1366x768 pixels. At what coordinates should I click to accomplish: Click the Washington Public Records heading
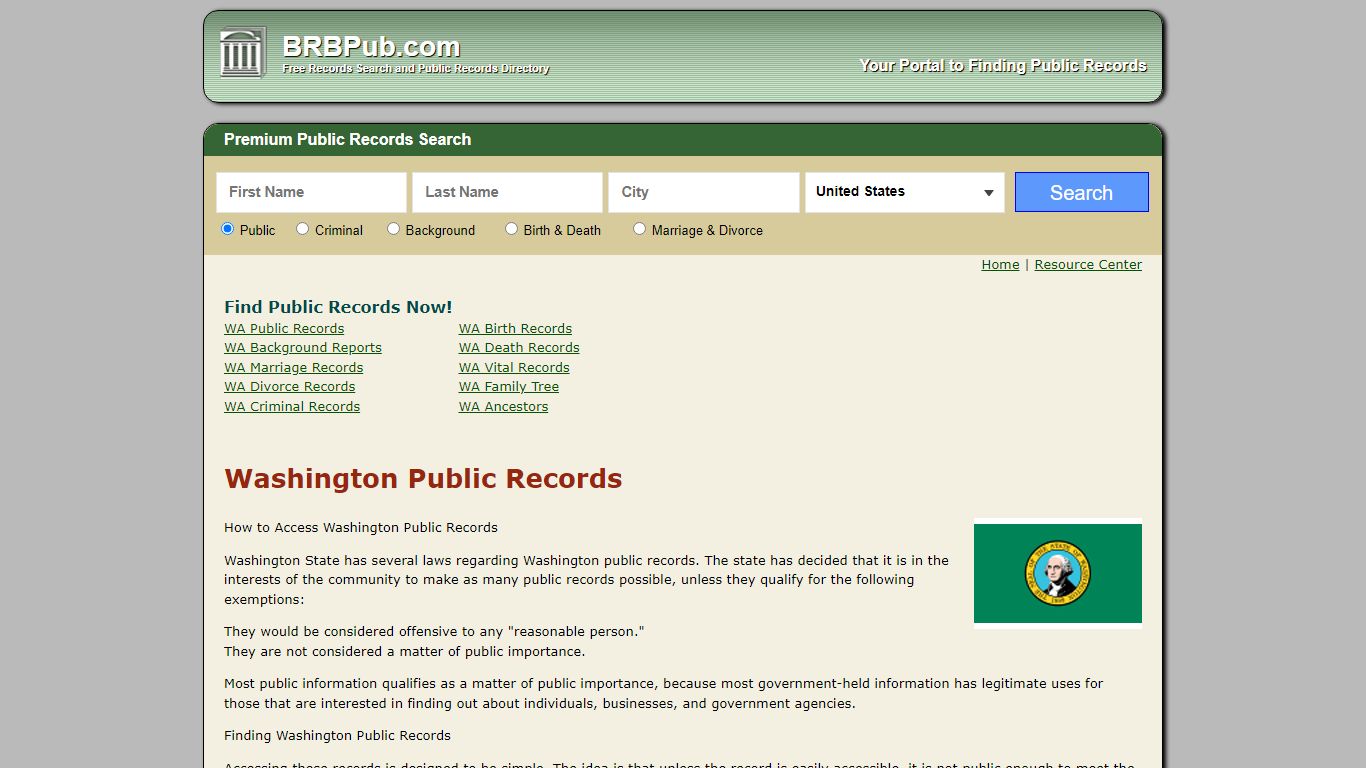point(423,479)
